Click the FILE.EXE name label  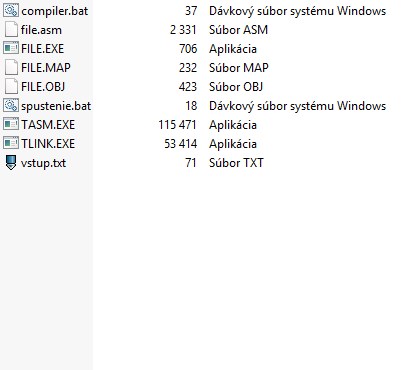42,49
